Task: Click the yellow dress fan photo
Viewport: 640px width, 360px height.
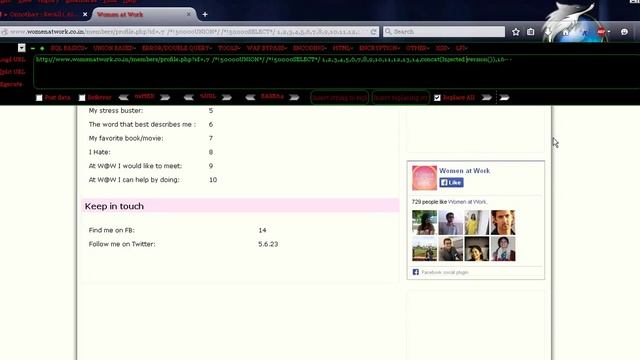Action: pos(477,222)
